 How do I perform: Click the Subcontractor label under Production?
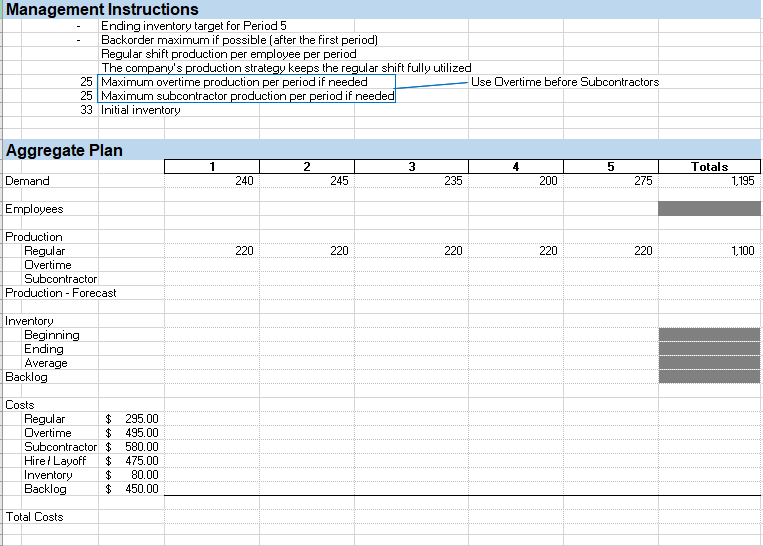pos(60,279)
